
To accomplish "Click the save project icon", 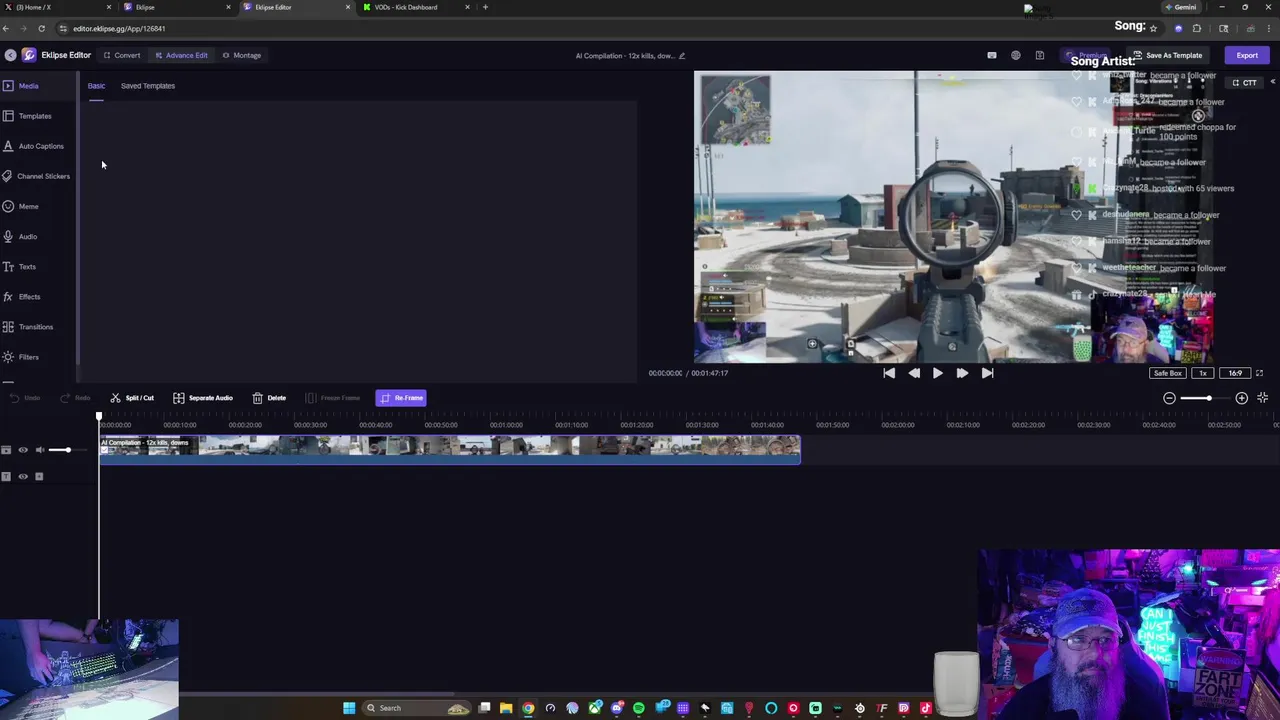I will 1040,55.
